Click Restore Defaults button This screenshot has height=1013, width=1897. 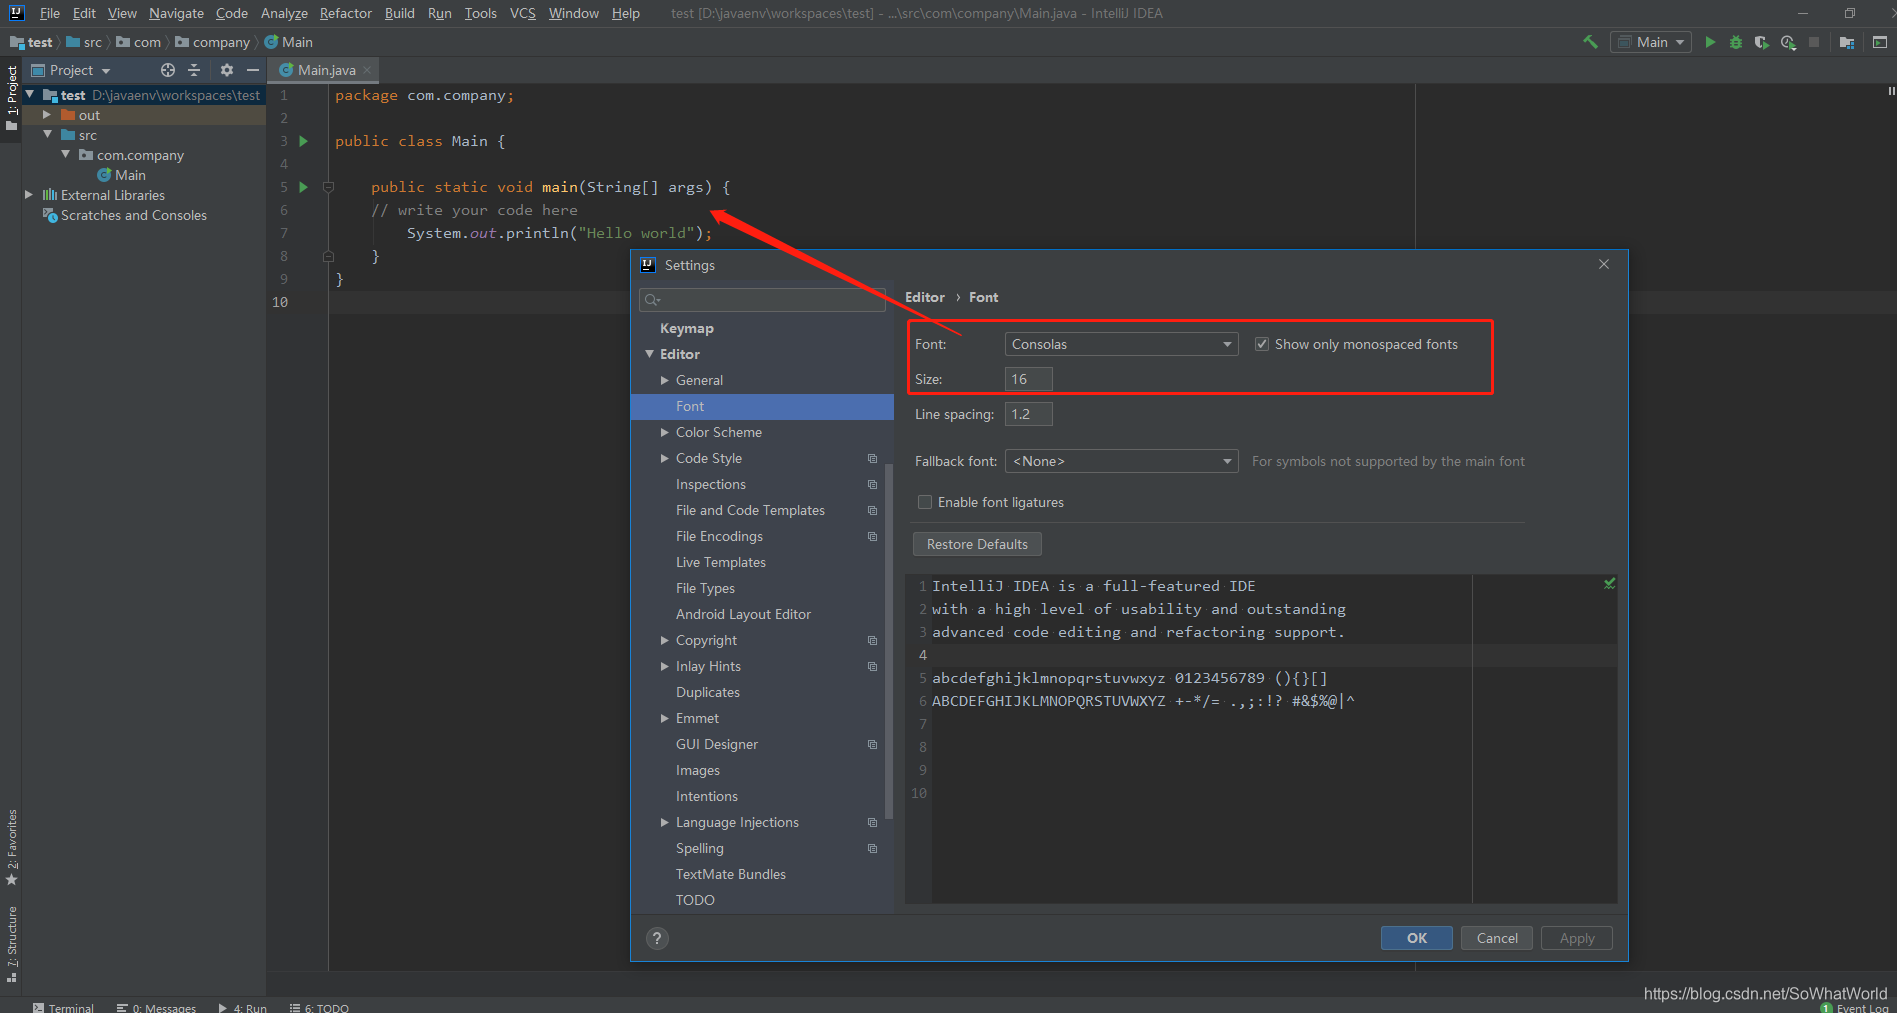[x=977, y=544]
